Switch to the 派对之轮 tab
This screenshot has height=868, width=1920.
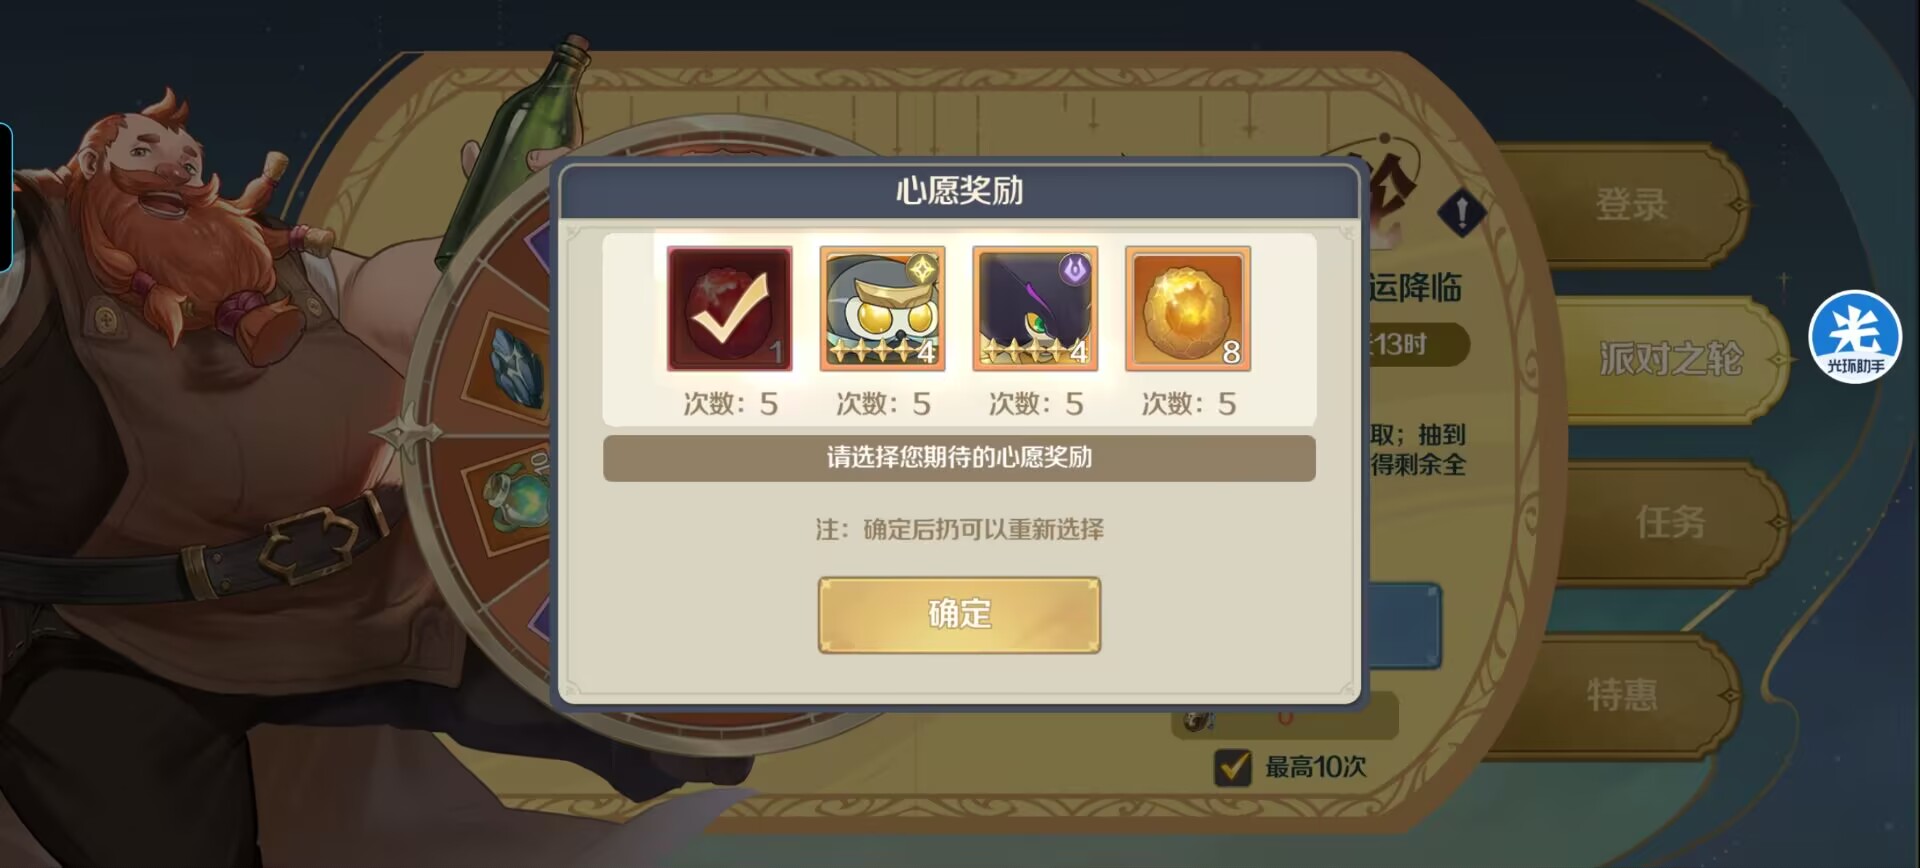[1670, 358]
